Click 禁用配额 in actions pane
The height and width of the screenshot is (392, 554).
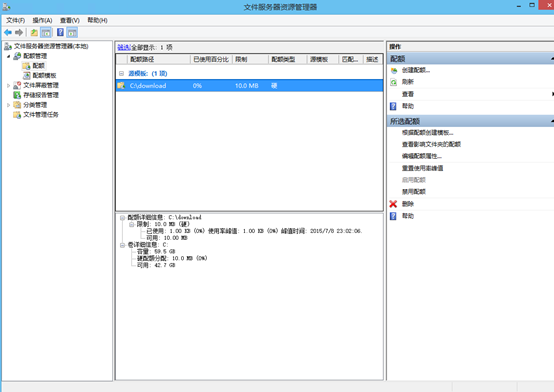414,192
